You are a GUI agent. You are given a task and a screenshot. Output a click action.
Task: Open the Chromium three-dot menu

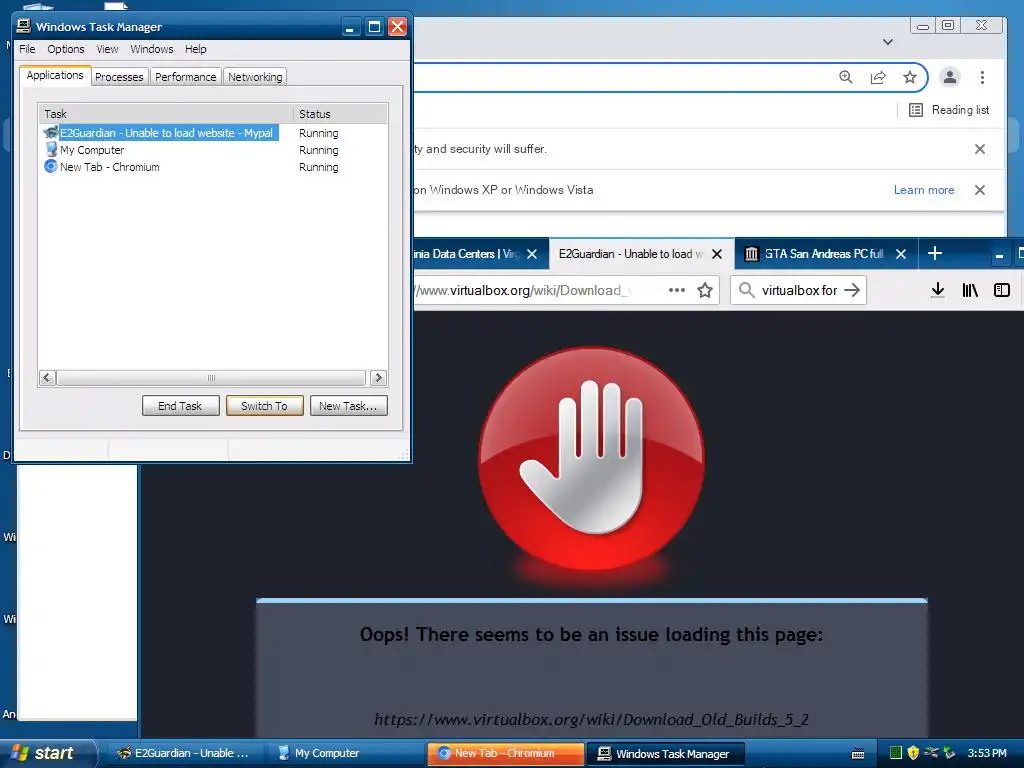(x=982, y=77)
